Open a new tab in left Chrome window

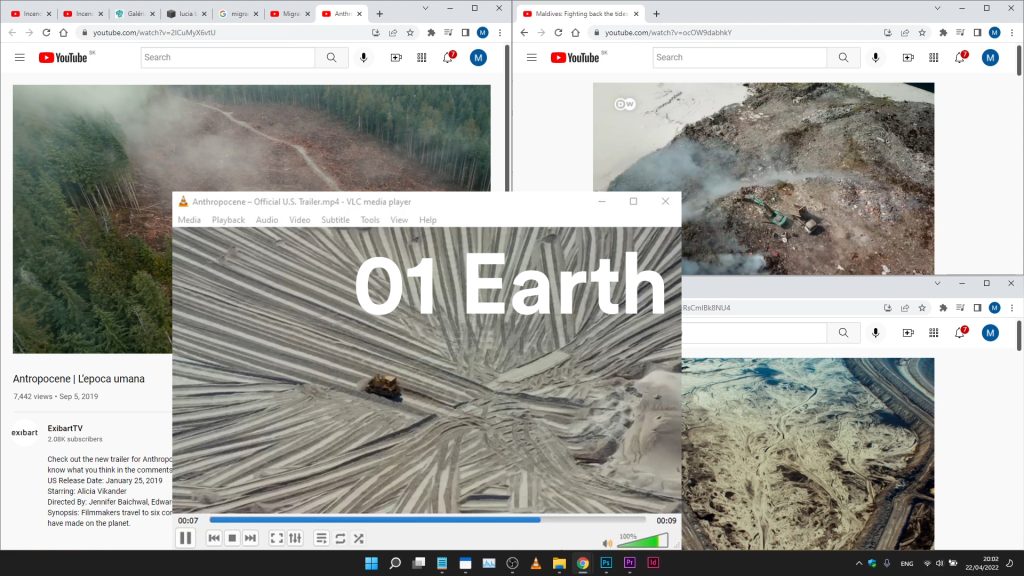click(x=379, y=14)
